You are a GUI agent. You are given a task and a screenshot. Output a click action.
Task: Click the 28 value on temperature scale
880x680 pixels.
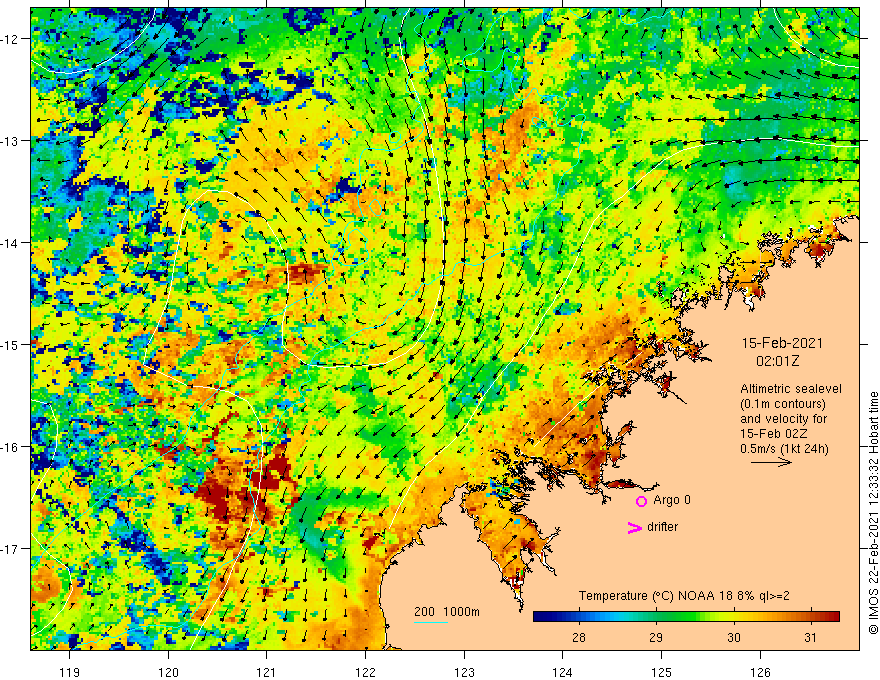pyautogui.click(x=579, y=637)
